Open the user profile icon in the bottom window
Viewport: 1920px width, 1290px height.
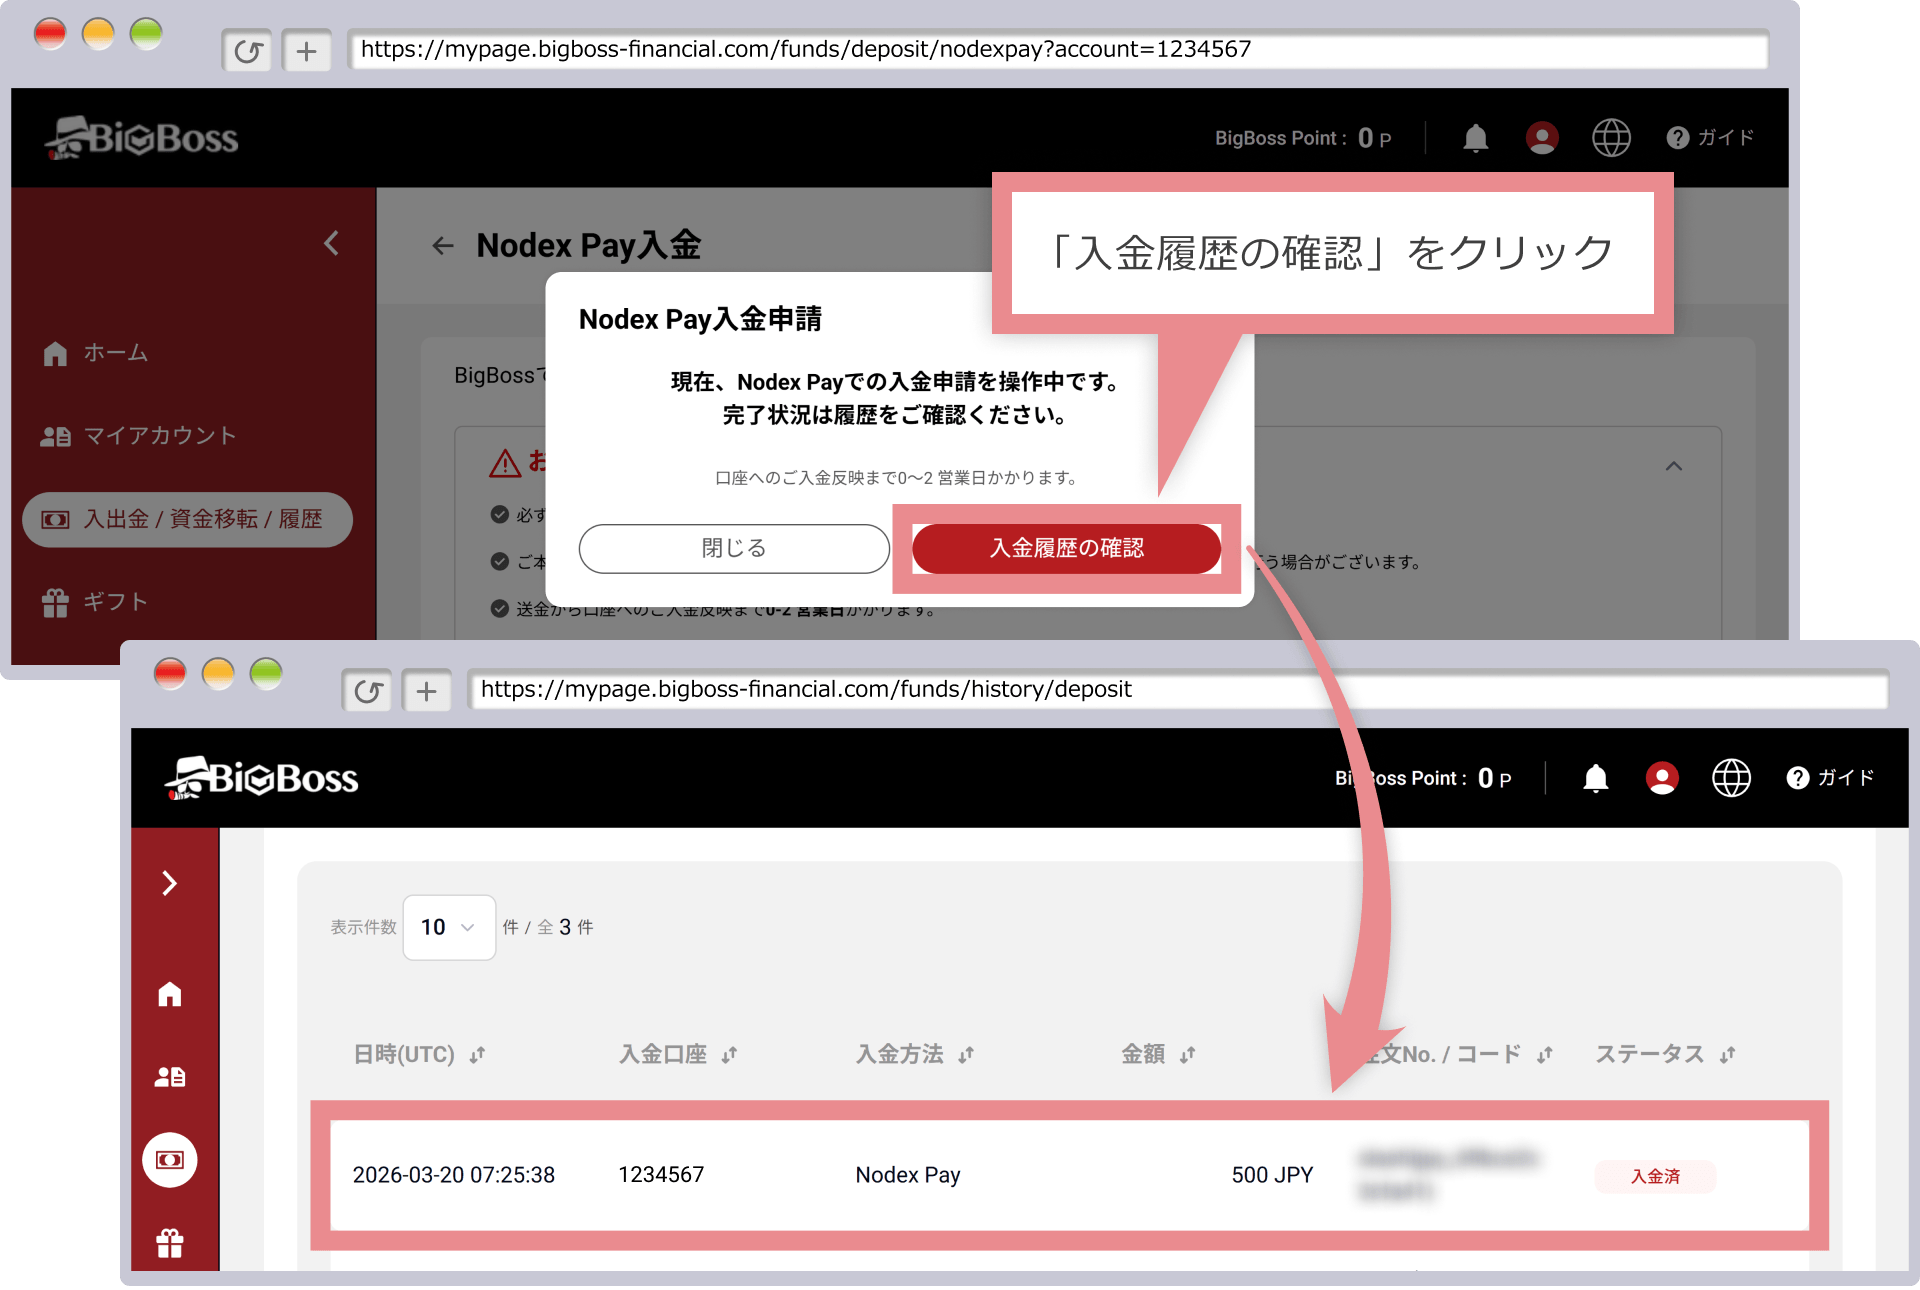1661,778
